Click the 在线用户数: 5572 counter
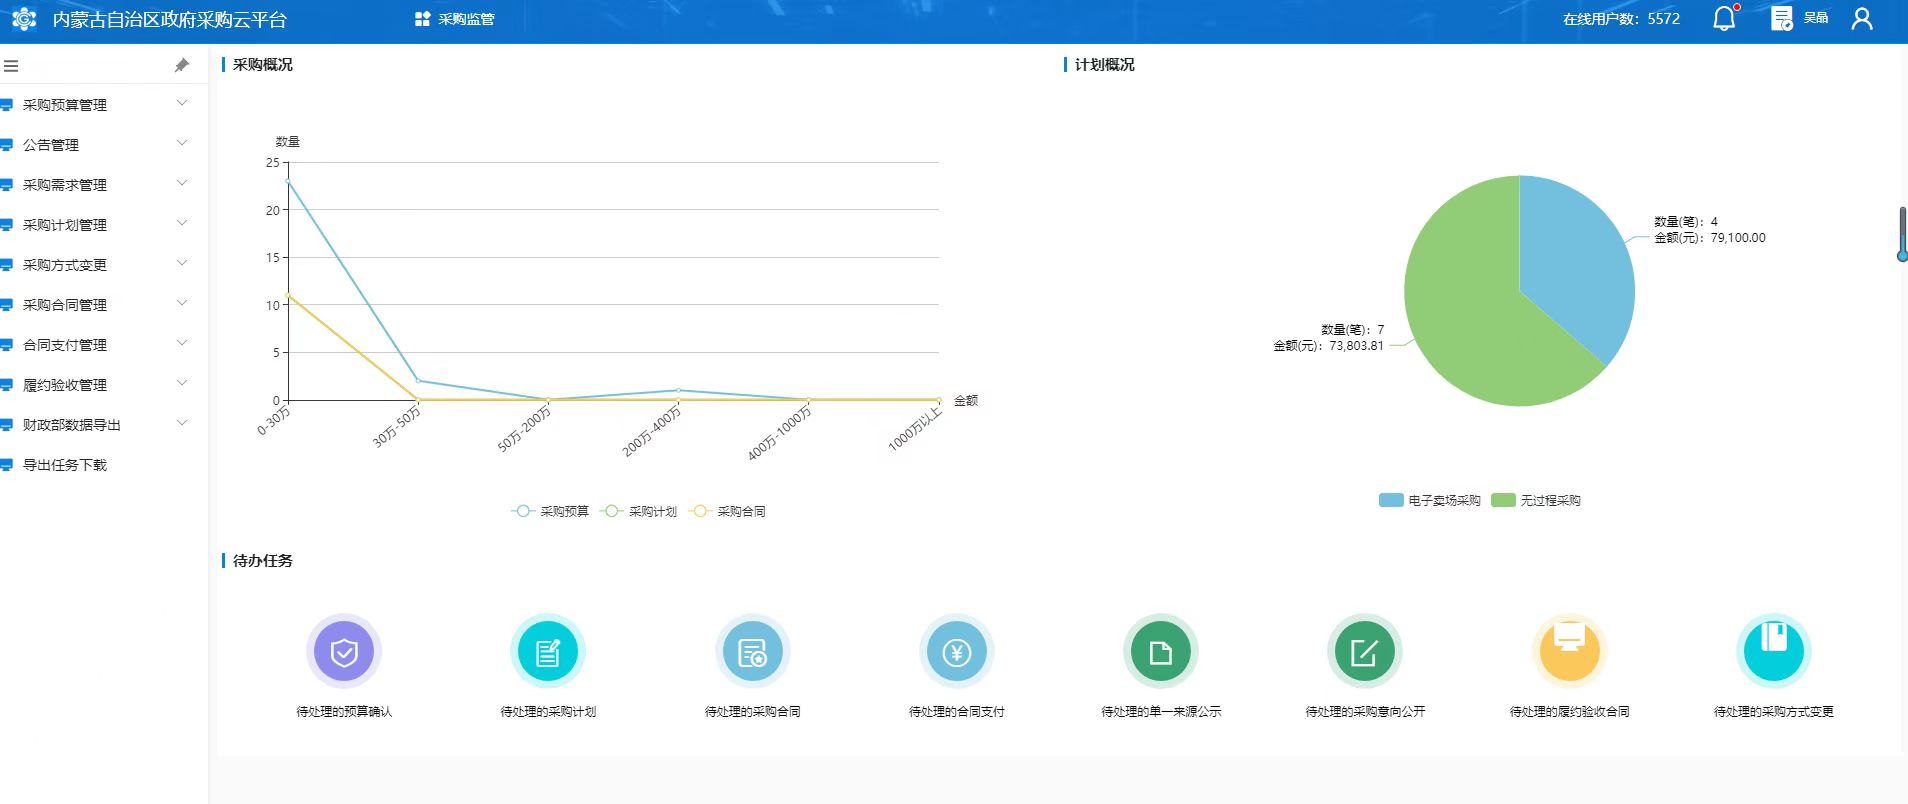 [1621, 19]
